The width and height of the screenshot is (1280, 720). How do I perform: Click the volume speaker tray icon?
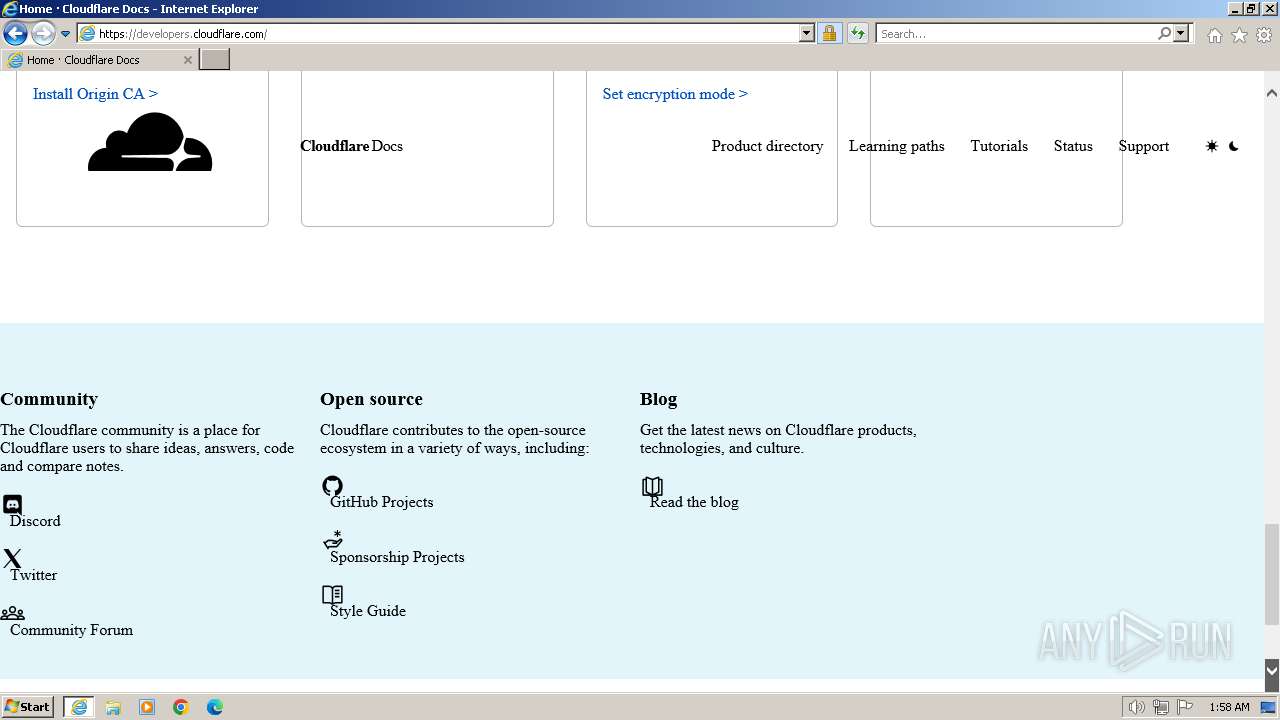pyautogui.click(x=1137, y=707)
